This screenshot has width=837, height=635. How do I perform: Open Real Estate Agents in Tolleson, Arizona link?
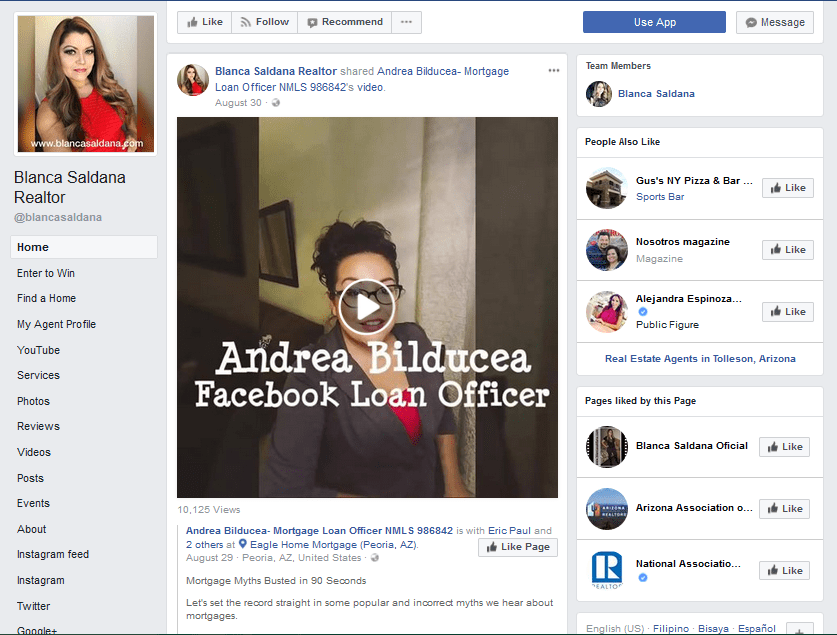(700, 359)
